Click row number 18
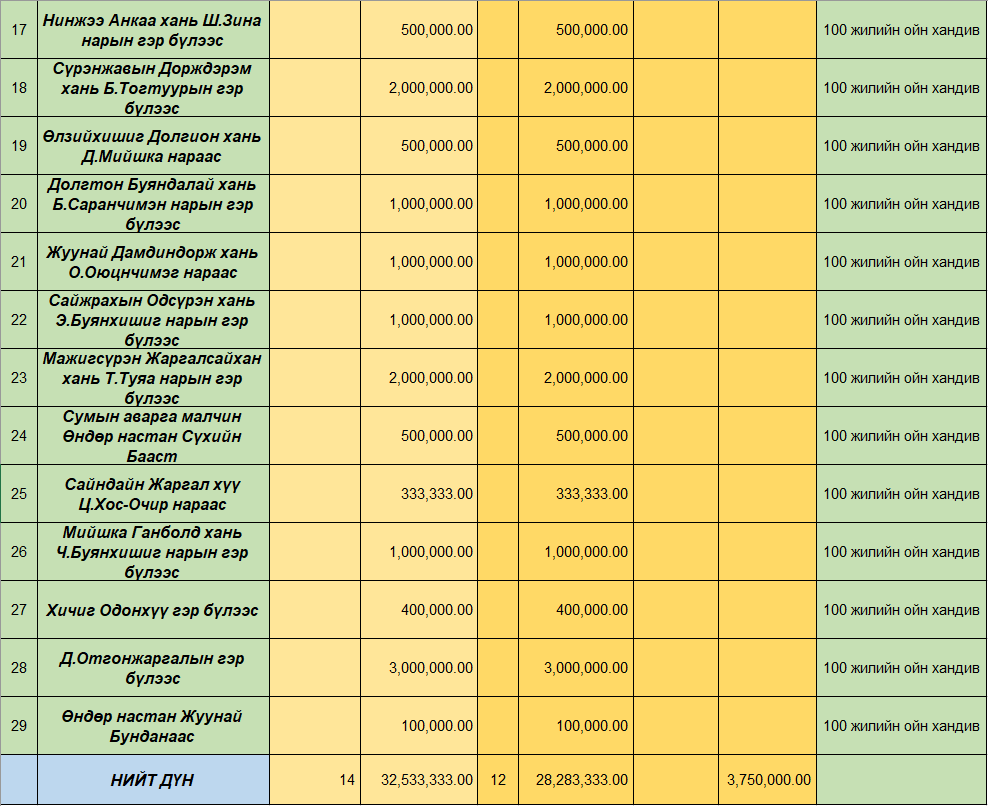Screen dimensions: 988x806 point(19,88)
